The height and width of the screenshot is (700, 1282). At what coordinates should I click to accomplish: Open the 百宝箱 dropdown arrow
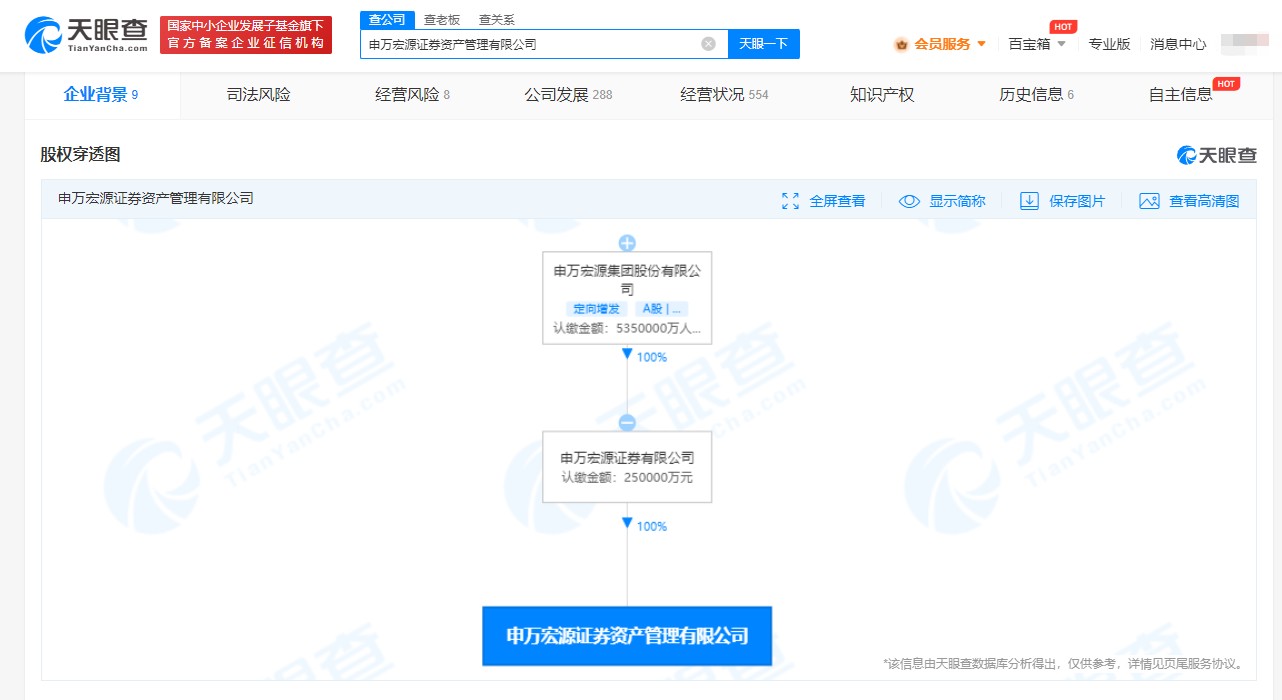pos(1061,44)
